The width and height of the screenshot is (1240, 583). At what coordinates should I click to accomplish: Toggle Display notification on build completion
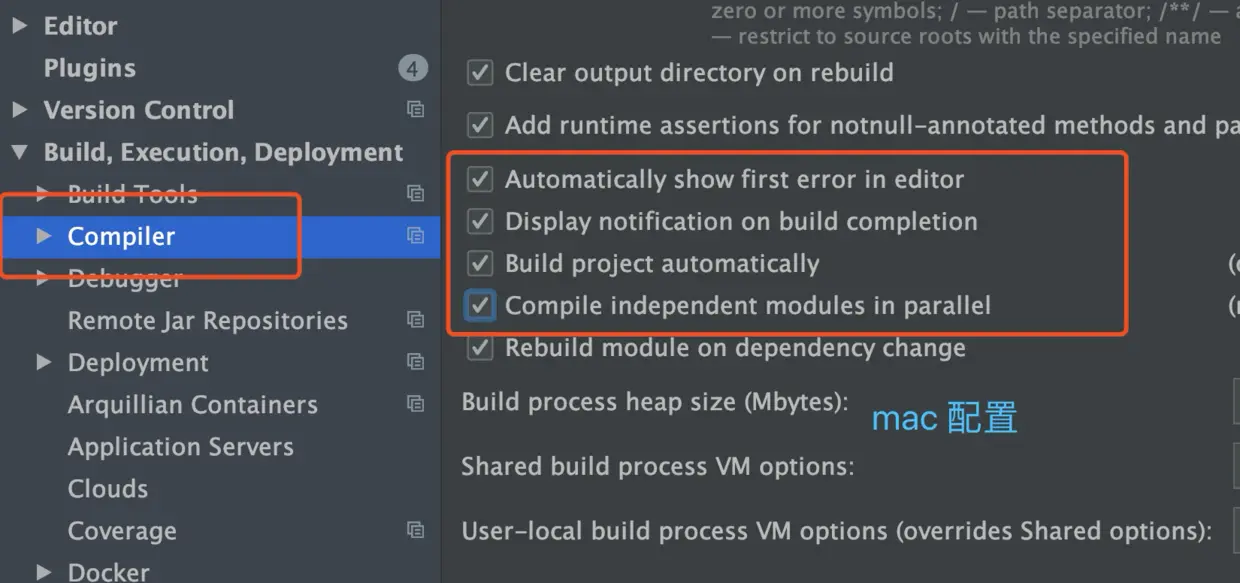[x=481, y=222]
